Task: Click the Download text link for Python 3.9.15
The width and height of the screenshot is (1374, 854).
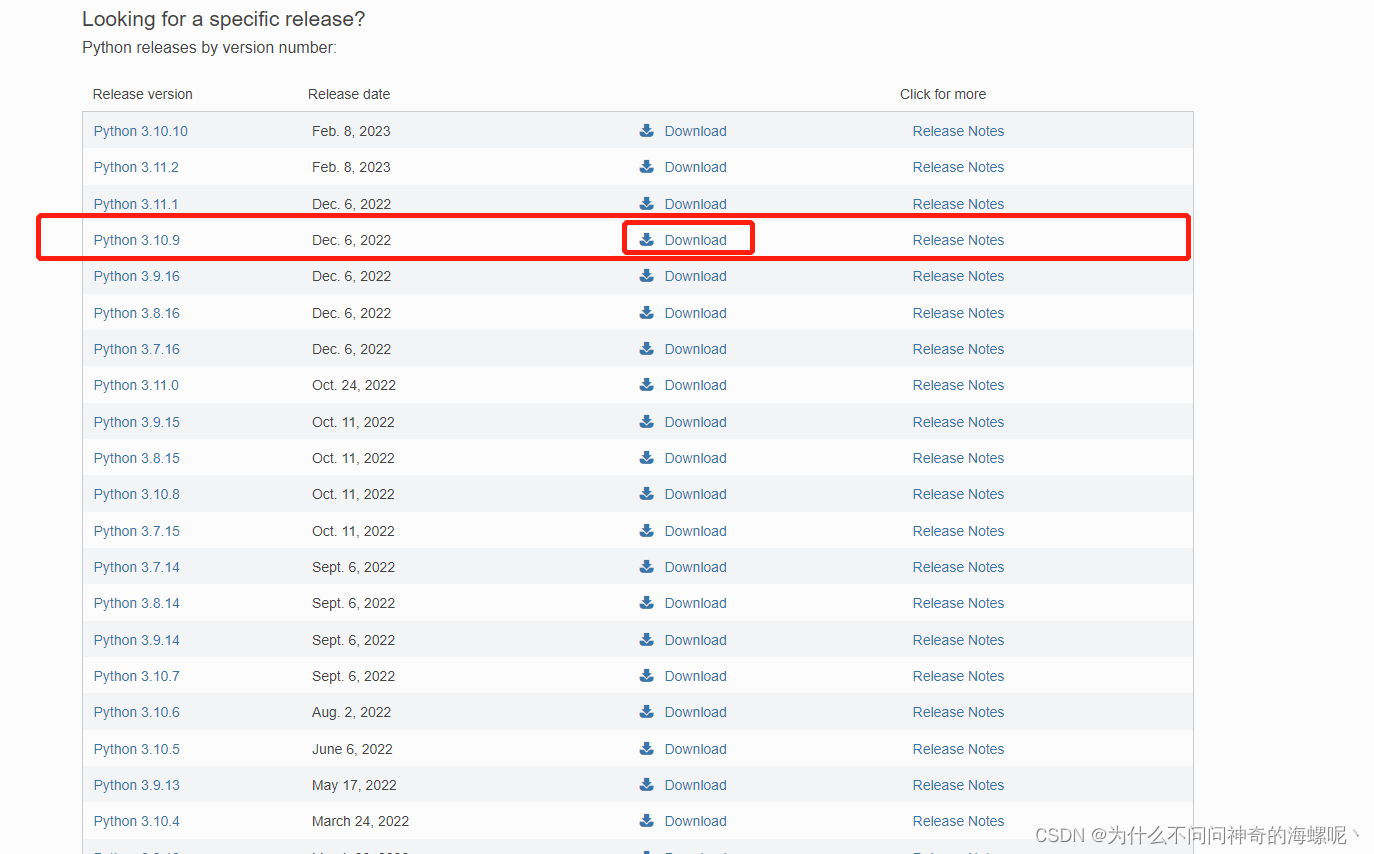Action: [695, 422]
